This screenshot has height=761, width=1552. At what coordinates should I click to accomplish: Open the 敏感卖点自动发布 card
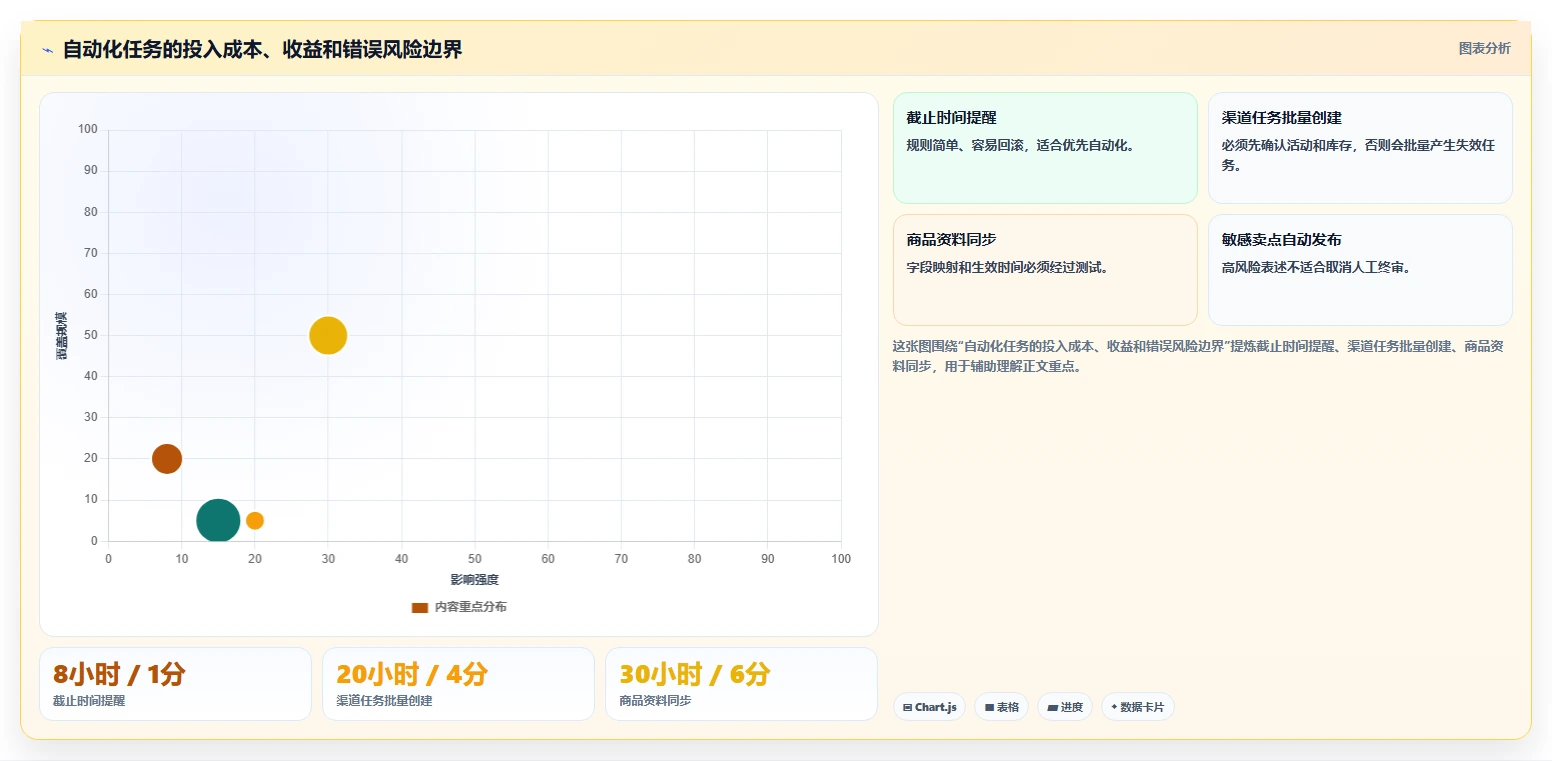click(x=1360, y=270)
